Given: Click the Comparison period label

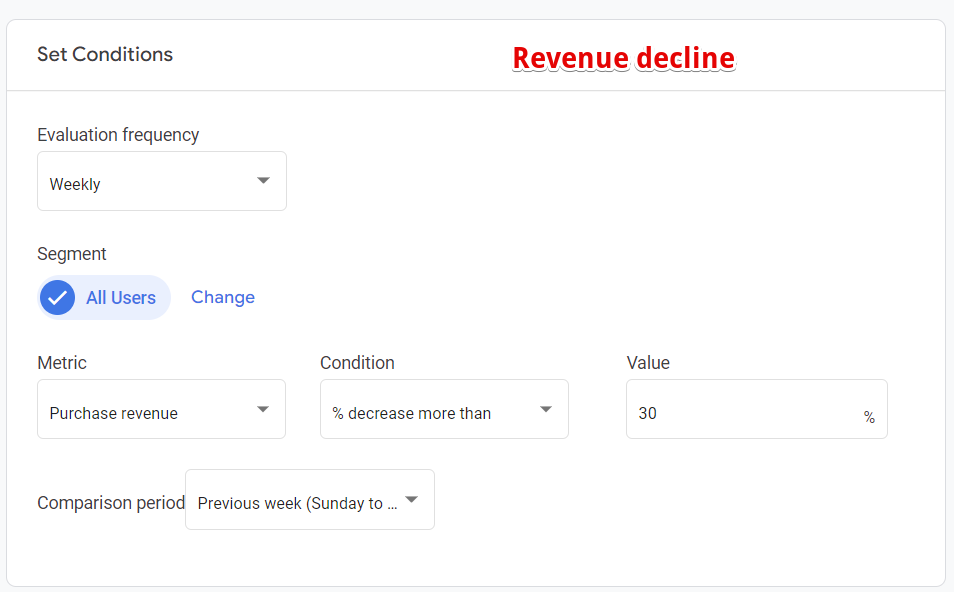Looking at the screenshot, I should (110, 503).
